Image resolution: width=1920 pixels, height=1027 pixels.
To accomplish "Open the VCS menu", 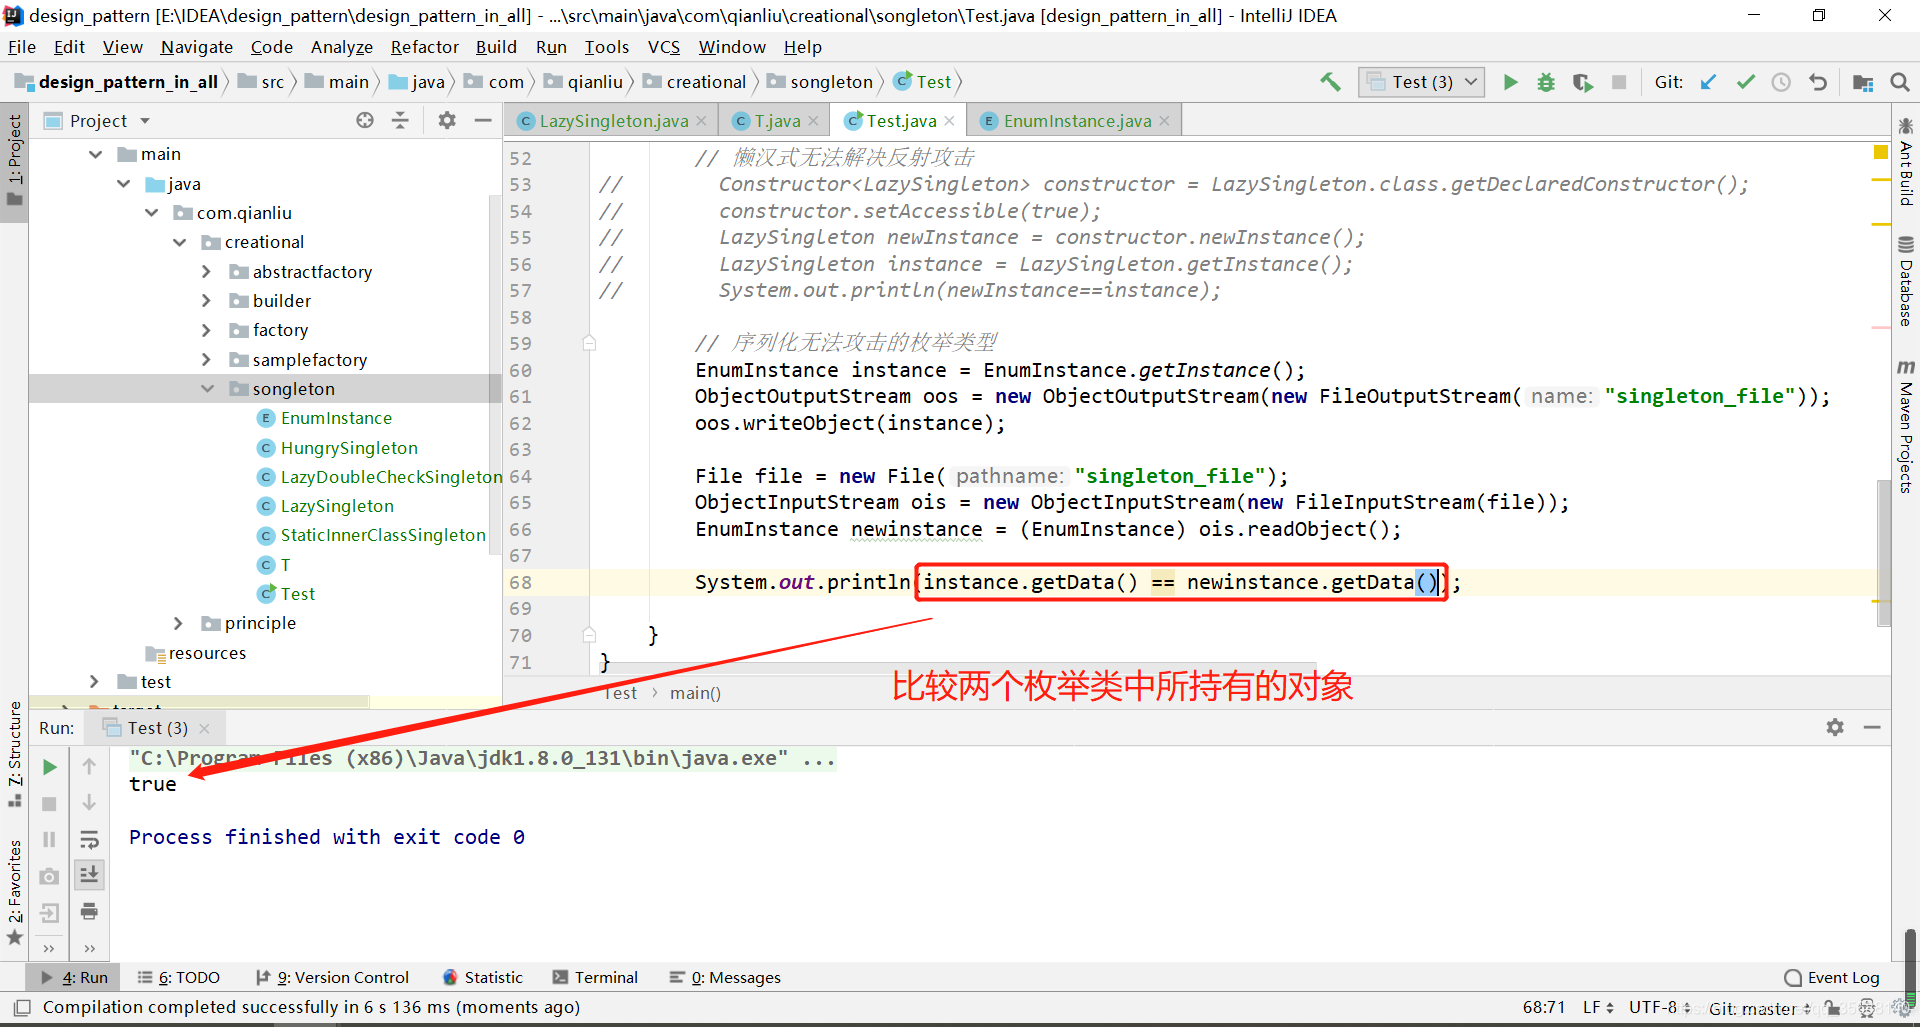I will (663, 47).
